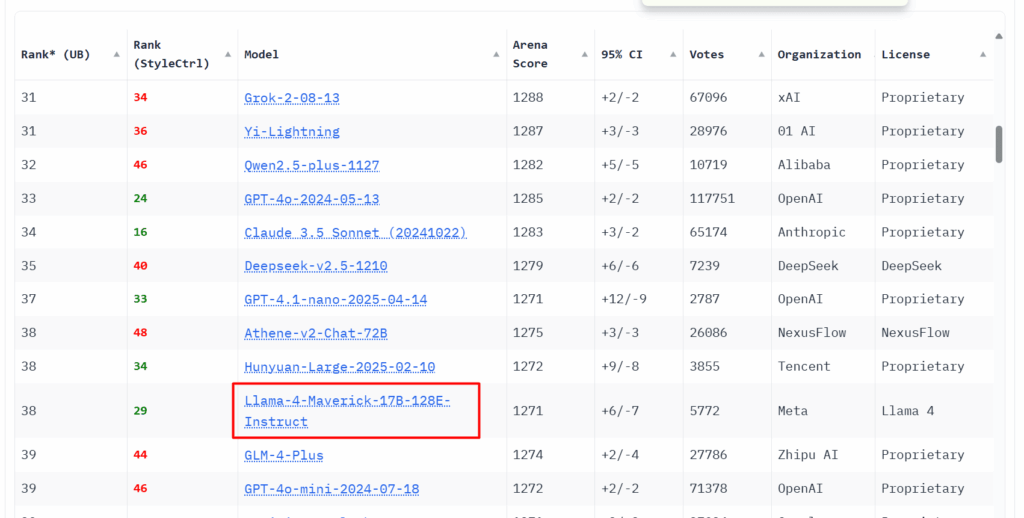Open the GPT-4o-2024-05-13 link
This screenshot has width=1024, height=518.
pos(312,199)
